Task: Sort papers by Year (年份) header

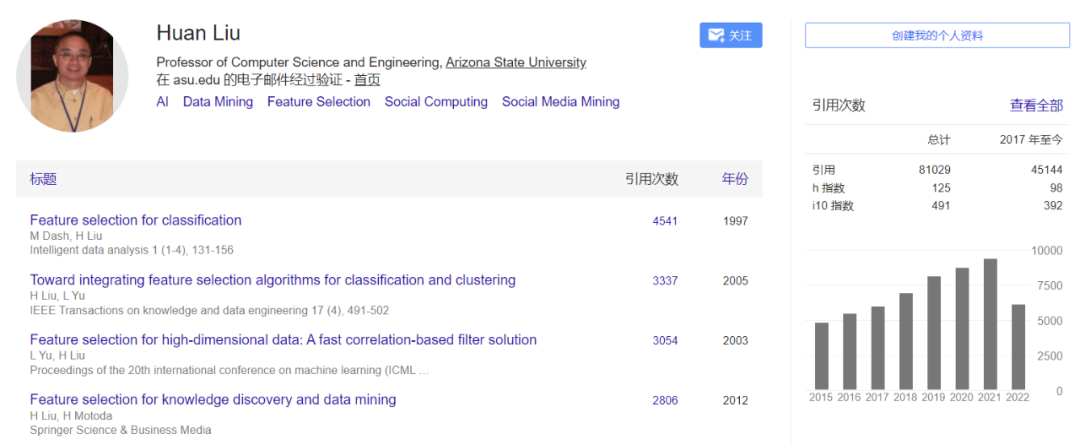Action: click(x=735, y=179)
